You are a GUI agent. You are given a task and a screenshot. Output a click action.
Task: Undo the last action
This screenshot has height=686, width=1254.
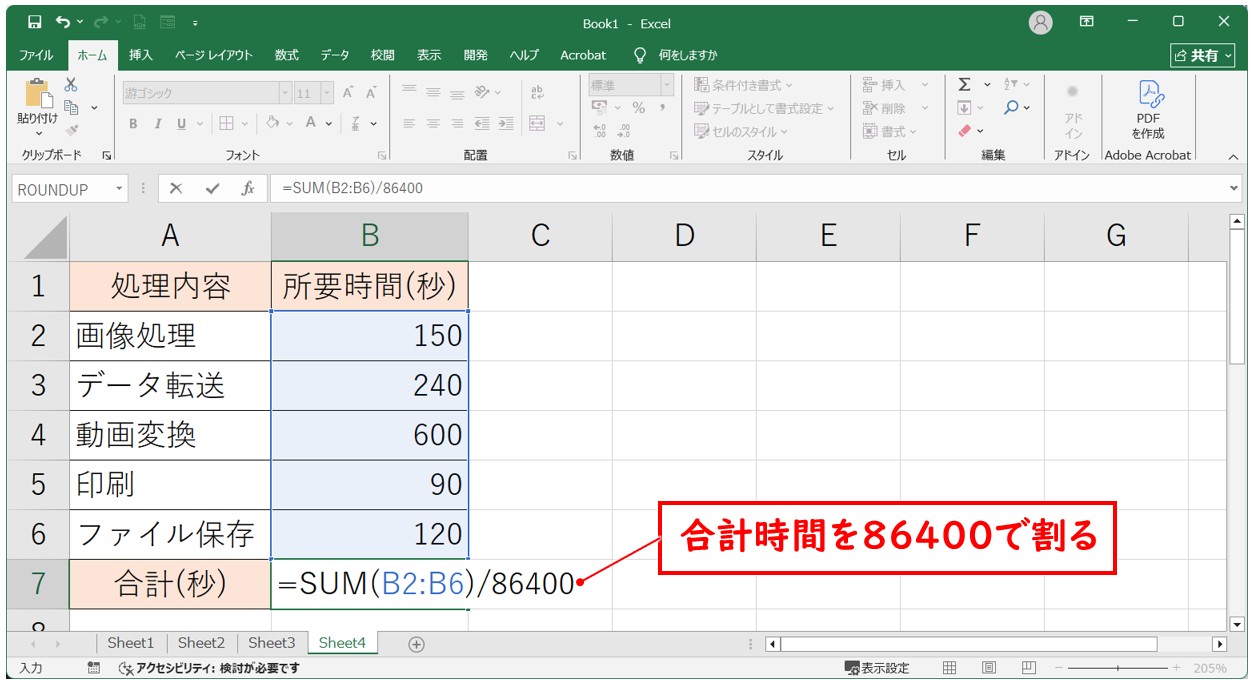click(64, 22)
